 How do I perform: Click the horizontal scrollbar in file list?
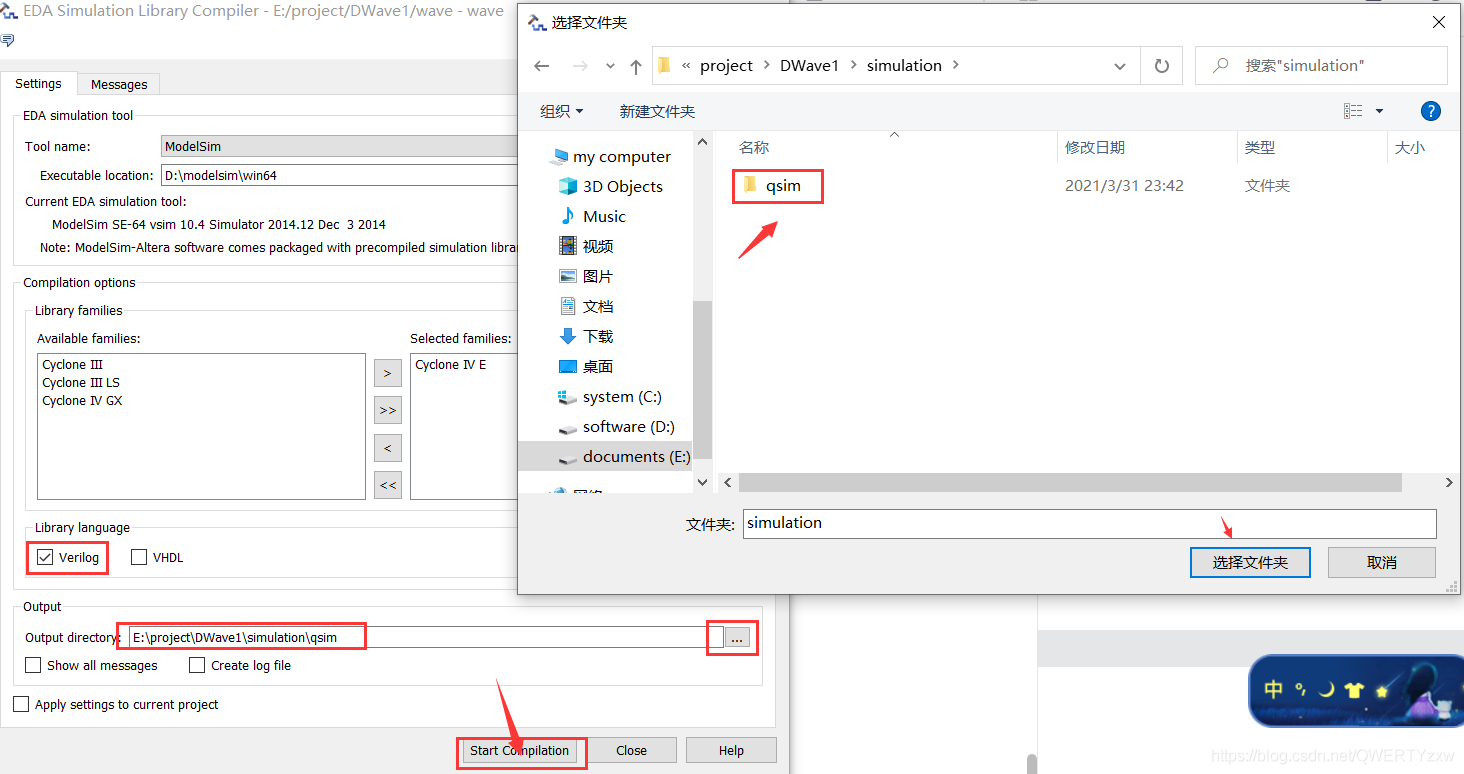(x=1070, y=483)
